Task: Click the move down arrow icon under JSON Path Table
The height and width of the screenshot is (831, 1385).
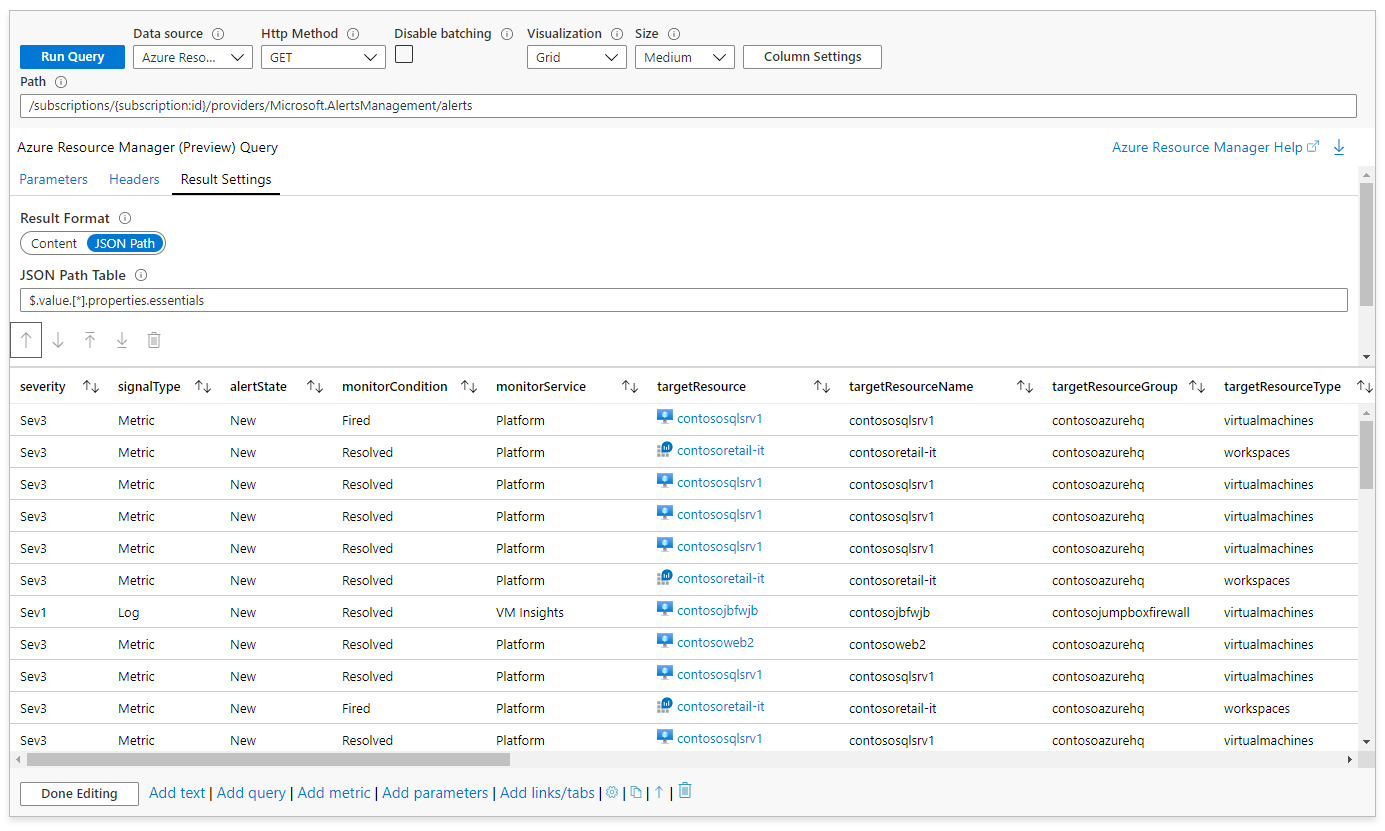Action: 58,340
